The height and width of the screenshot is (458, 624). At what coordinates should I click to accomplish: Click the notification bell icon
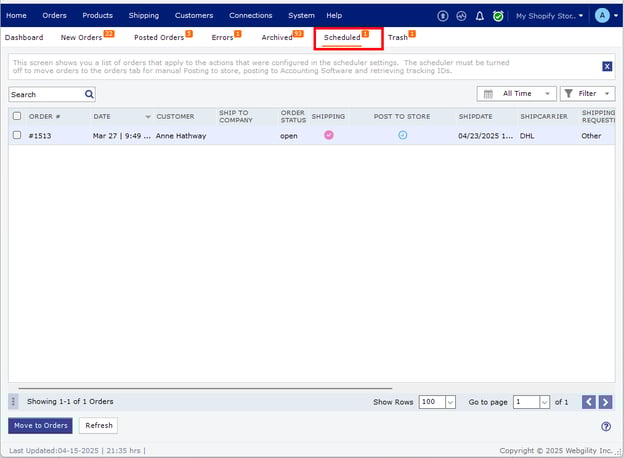[480, 16]
